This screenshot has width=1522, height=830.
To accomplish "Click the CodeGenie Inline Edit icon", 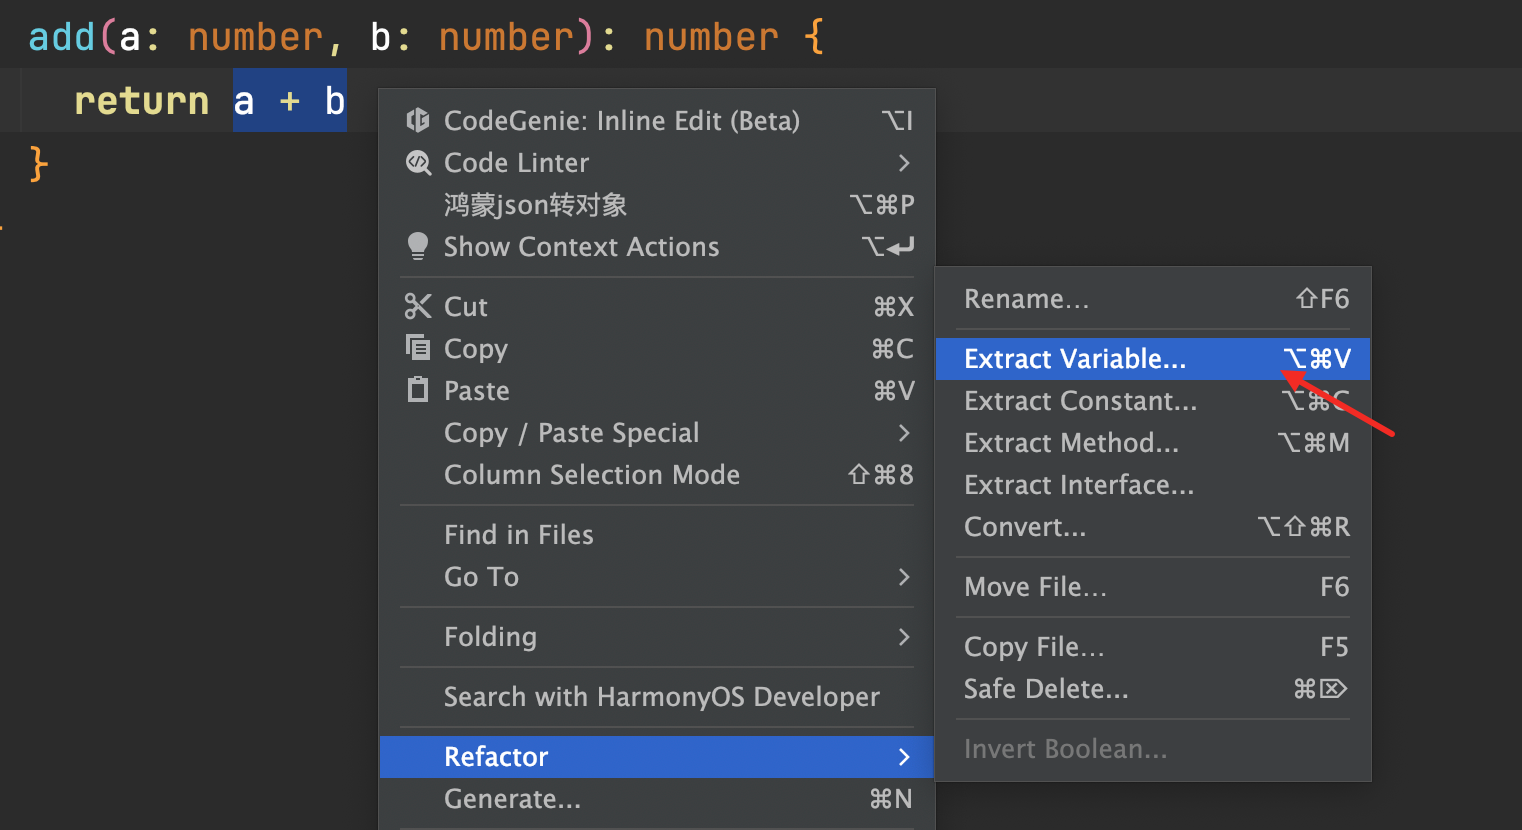I will tap(417, 121).
